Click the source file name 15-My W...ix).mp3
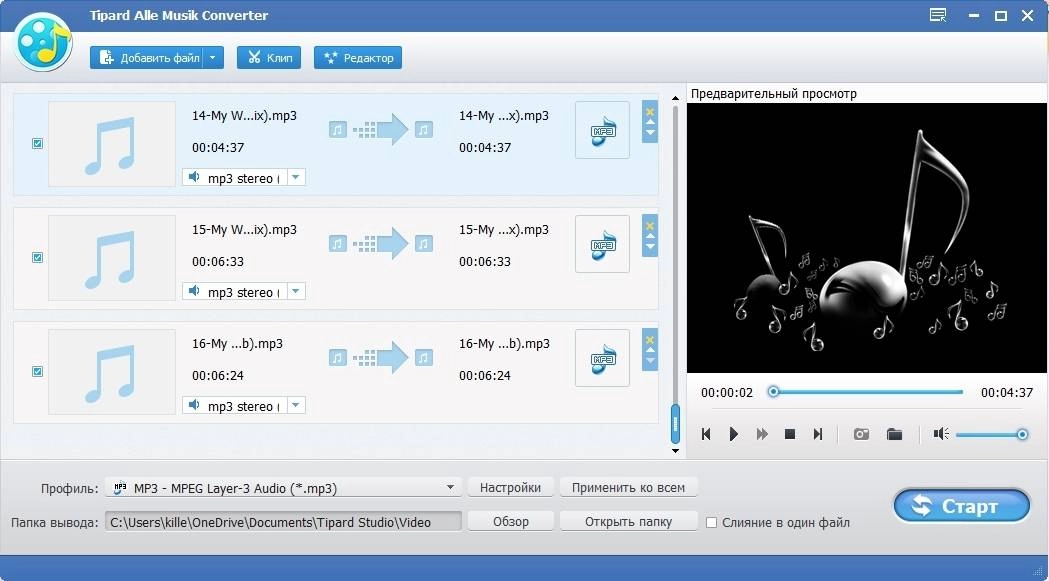The width and height of the screenshot is (1049, 581). (x=244, y=230)
